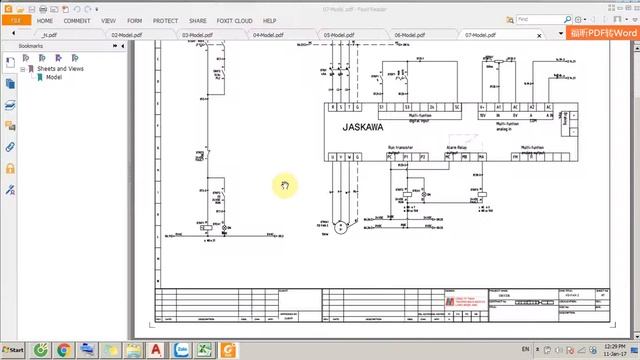Switch to the HOME ribbon tab

click(x=44, y=20)
